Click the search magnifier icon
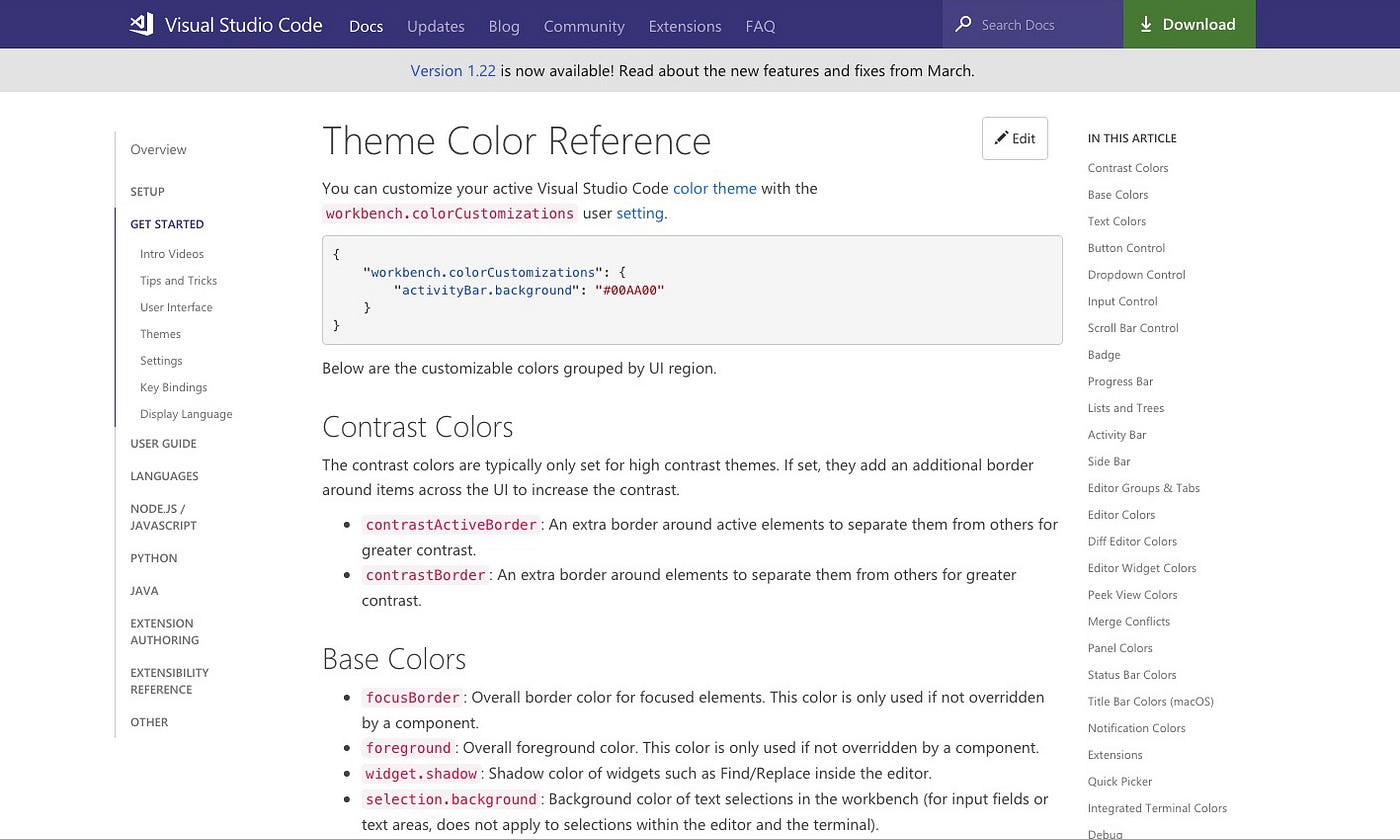 pos(962,24)
